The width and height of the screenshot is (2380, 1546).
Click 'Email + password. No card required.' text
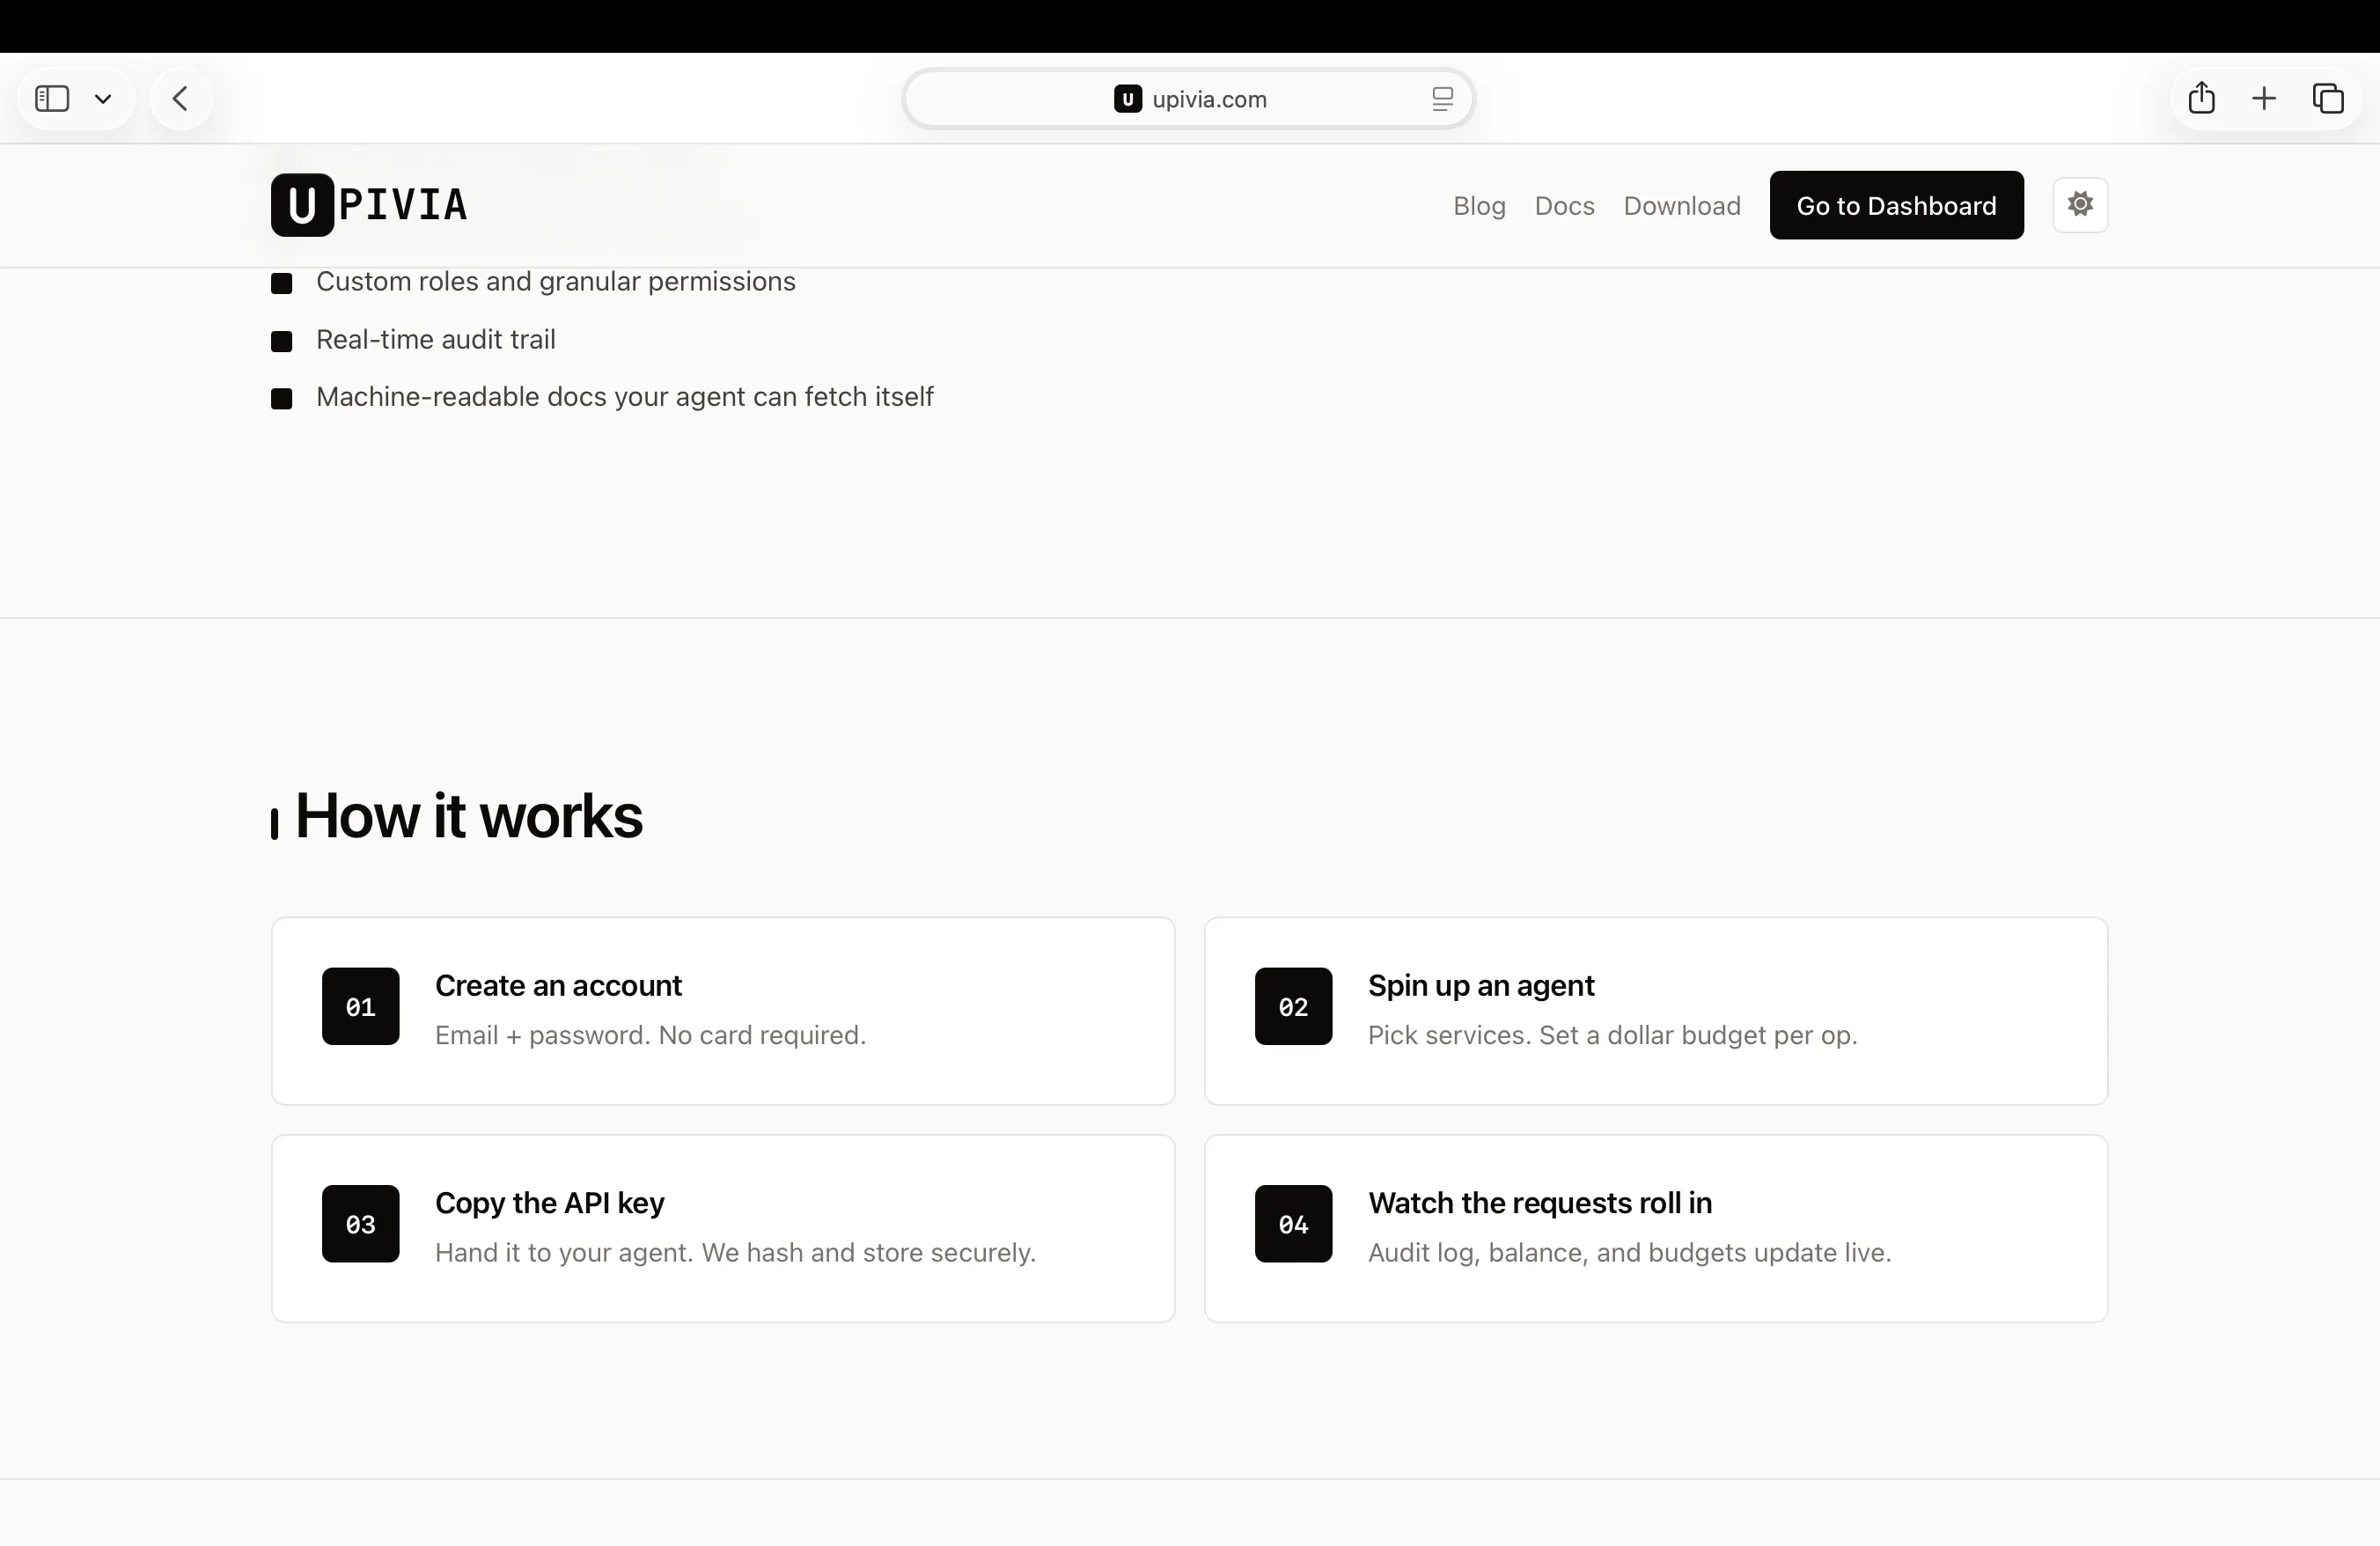click(x=650, y=1035)
